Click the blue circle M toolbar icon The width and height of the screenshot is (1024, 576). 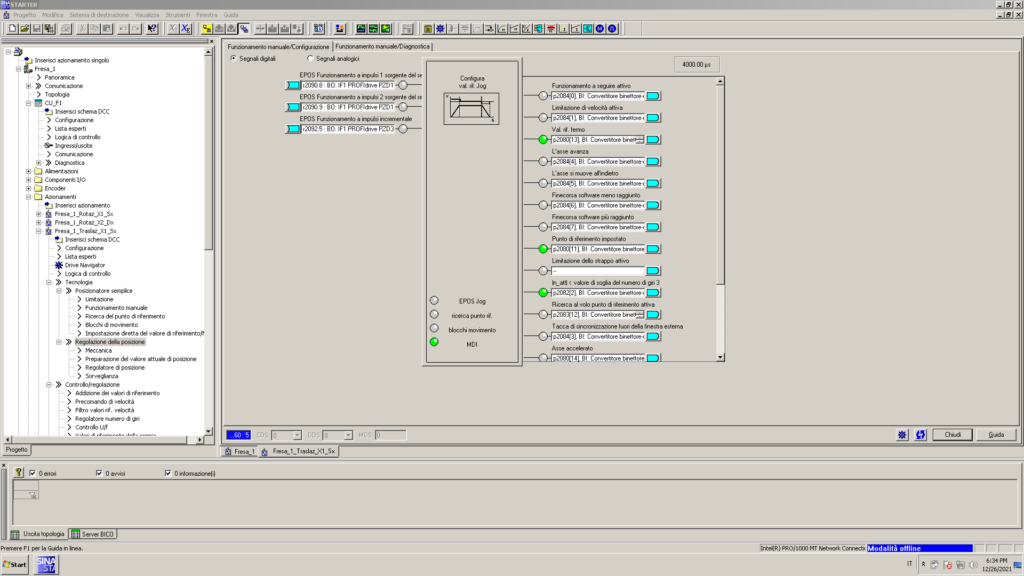600,29
